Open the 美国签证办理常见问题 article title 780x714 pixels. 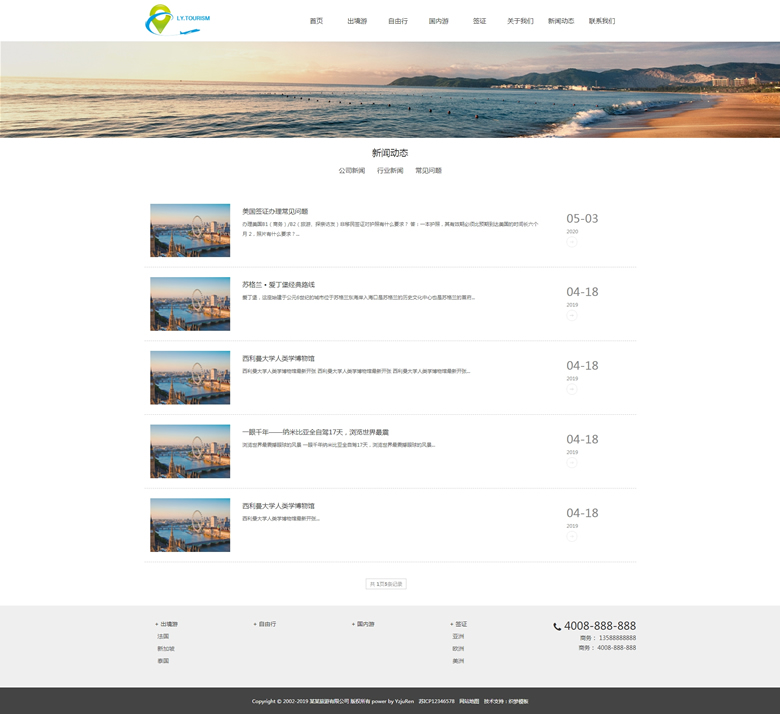coord(275,211)
